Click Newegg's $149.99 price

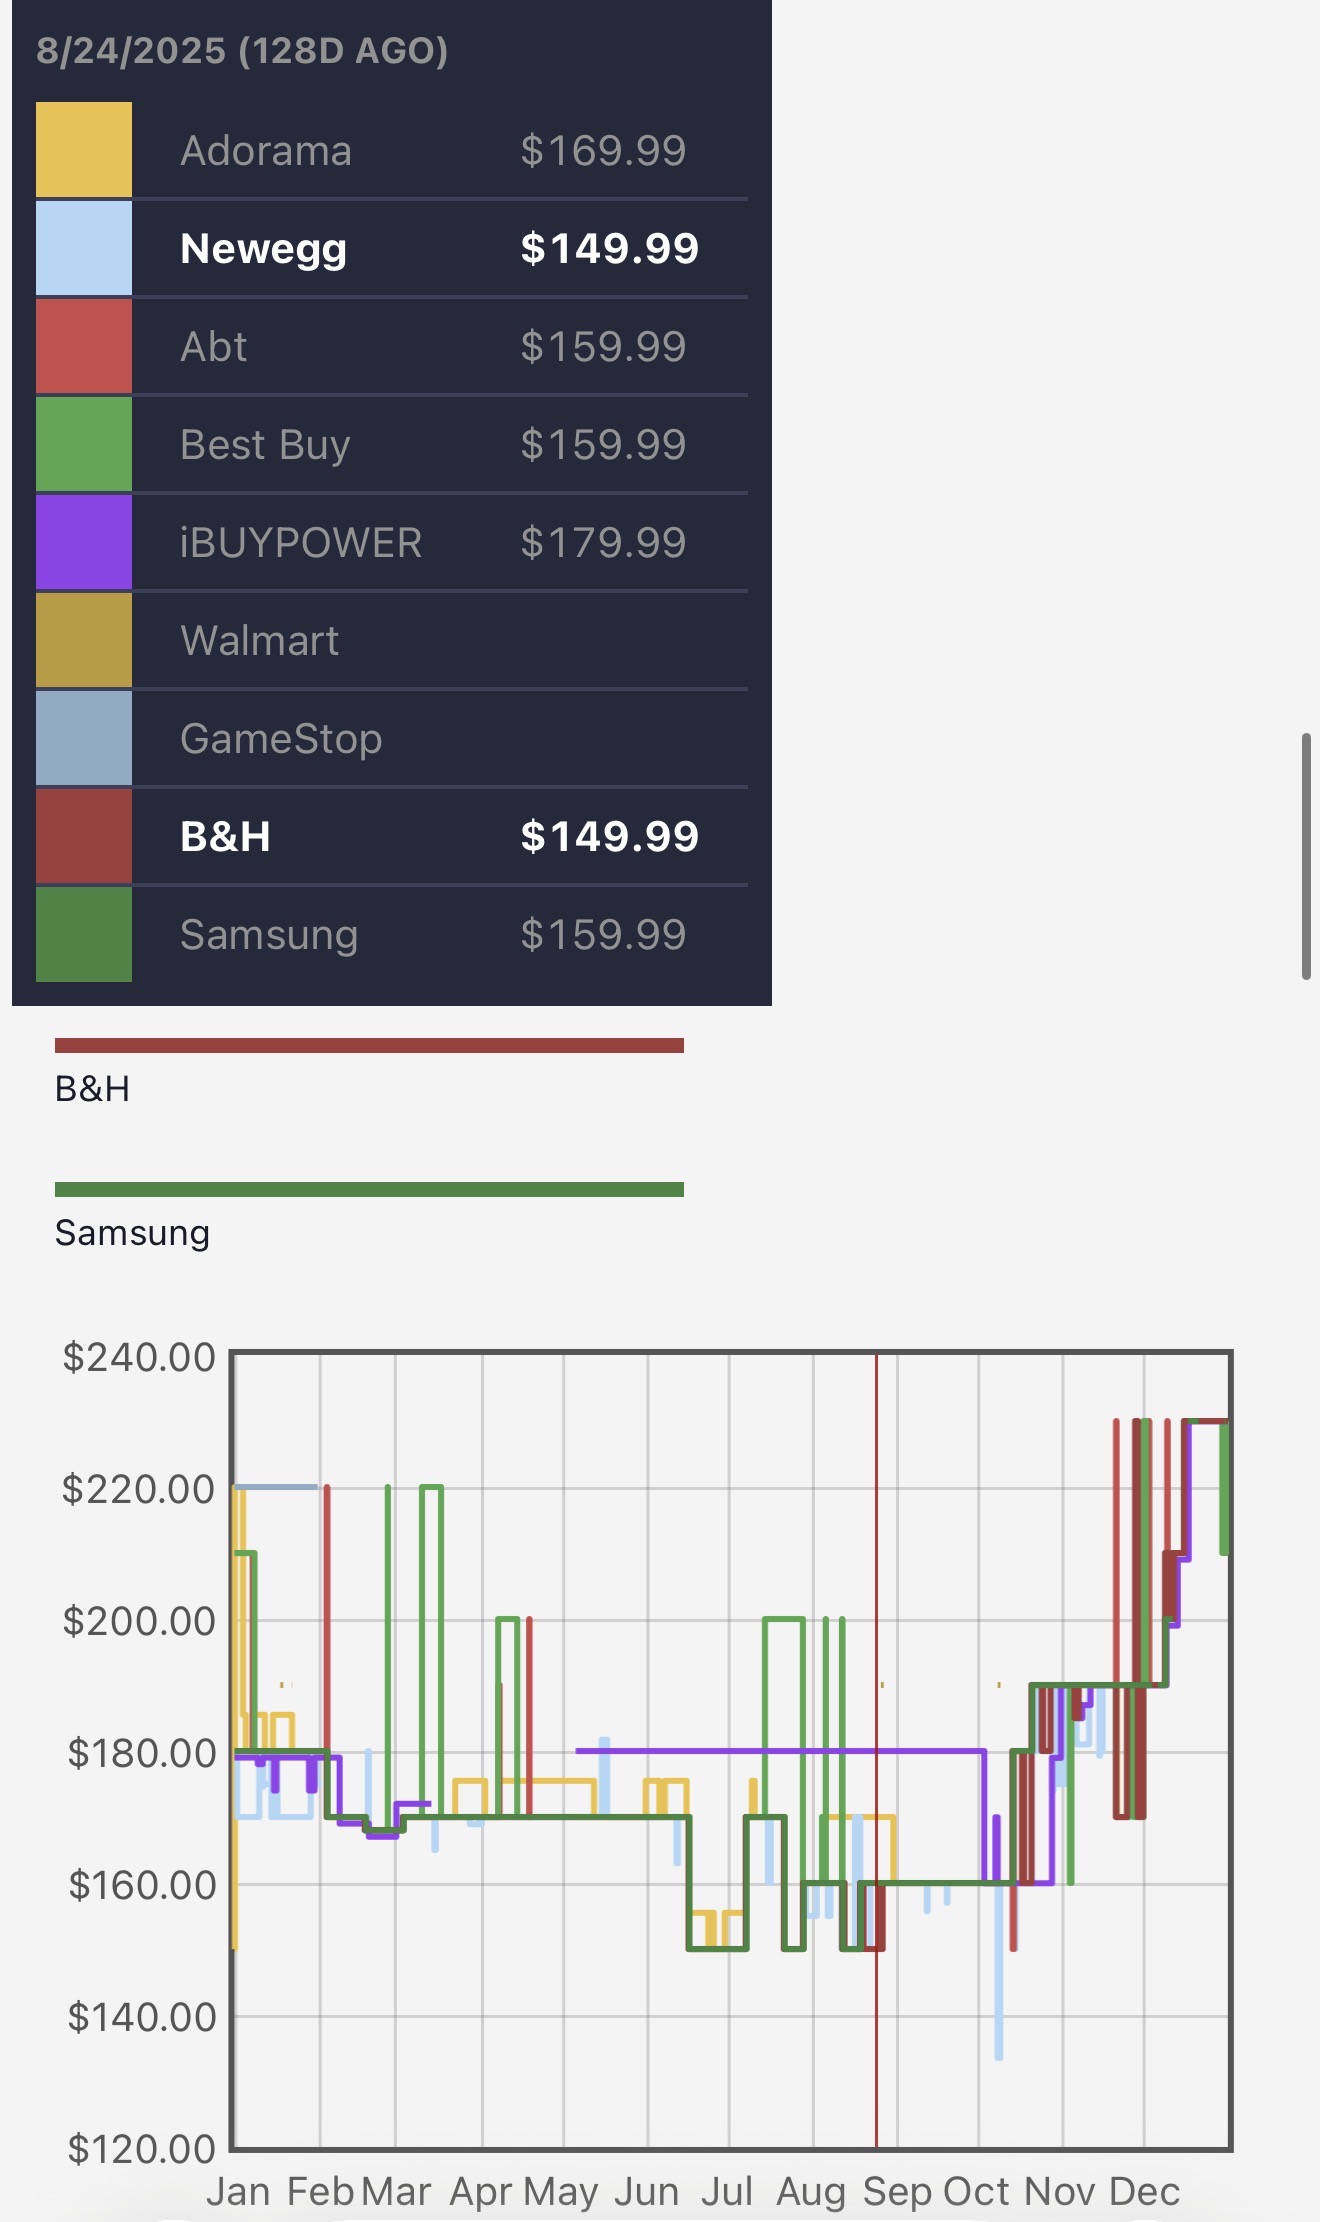[609, 249]
